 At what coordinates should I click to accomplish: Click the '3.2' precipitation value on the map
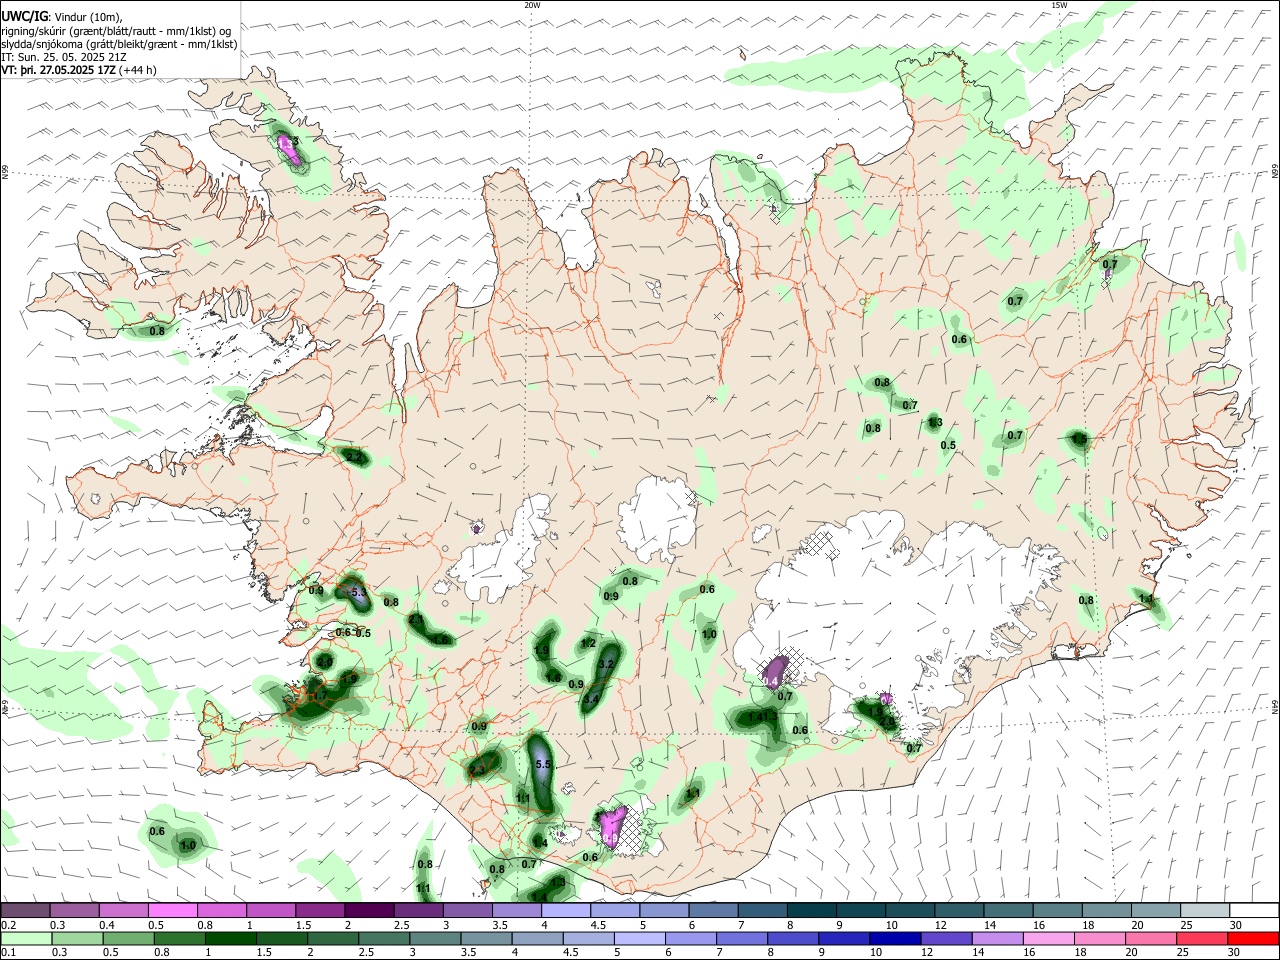click(605, 665)
